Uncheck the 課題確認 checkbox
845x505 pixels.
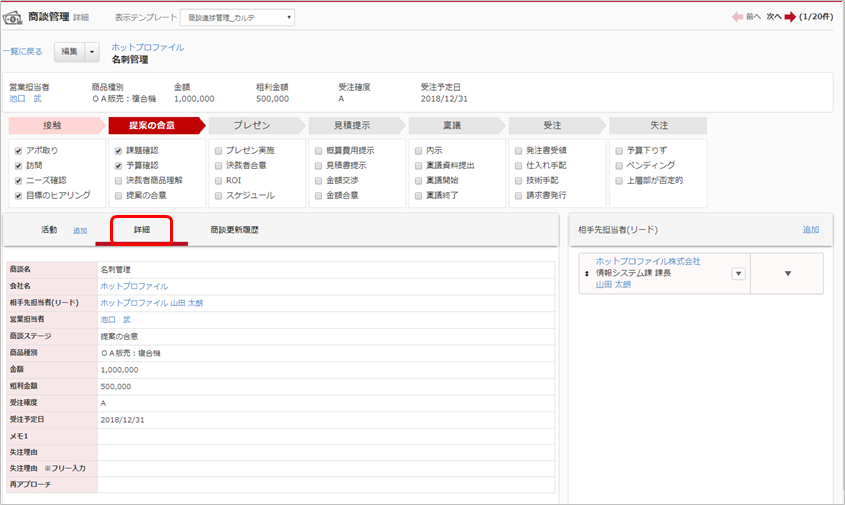[119, 151]
